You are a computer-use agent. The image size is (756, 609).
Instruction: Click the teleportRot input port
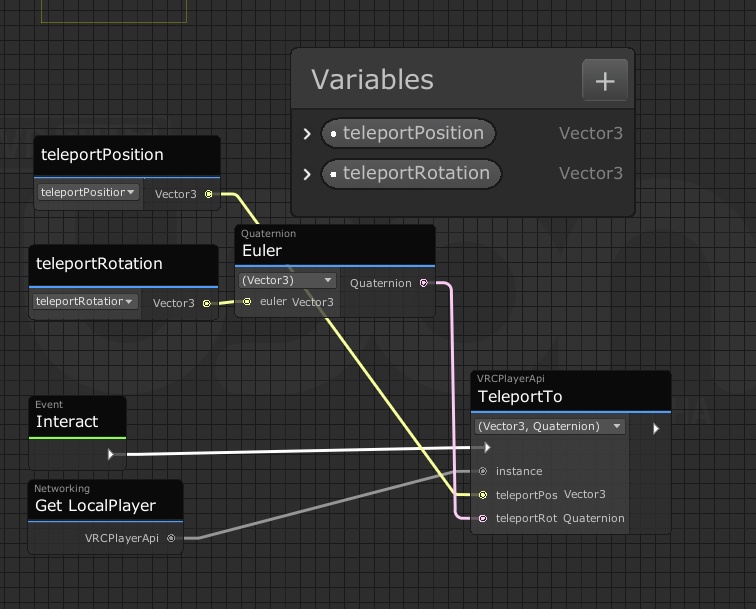pos(483,518)
